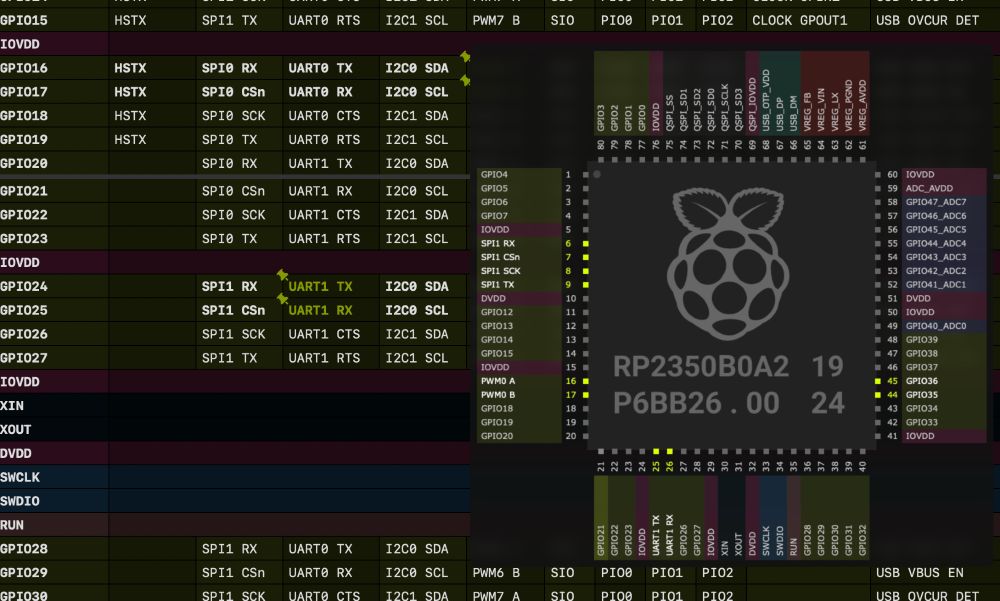Image resolution: width=1000 pixels, height=601 pixels.
Task: Select I2C0 SDA in the GPIO20 row
Action: (416, 163)
